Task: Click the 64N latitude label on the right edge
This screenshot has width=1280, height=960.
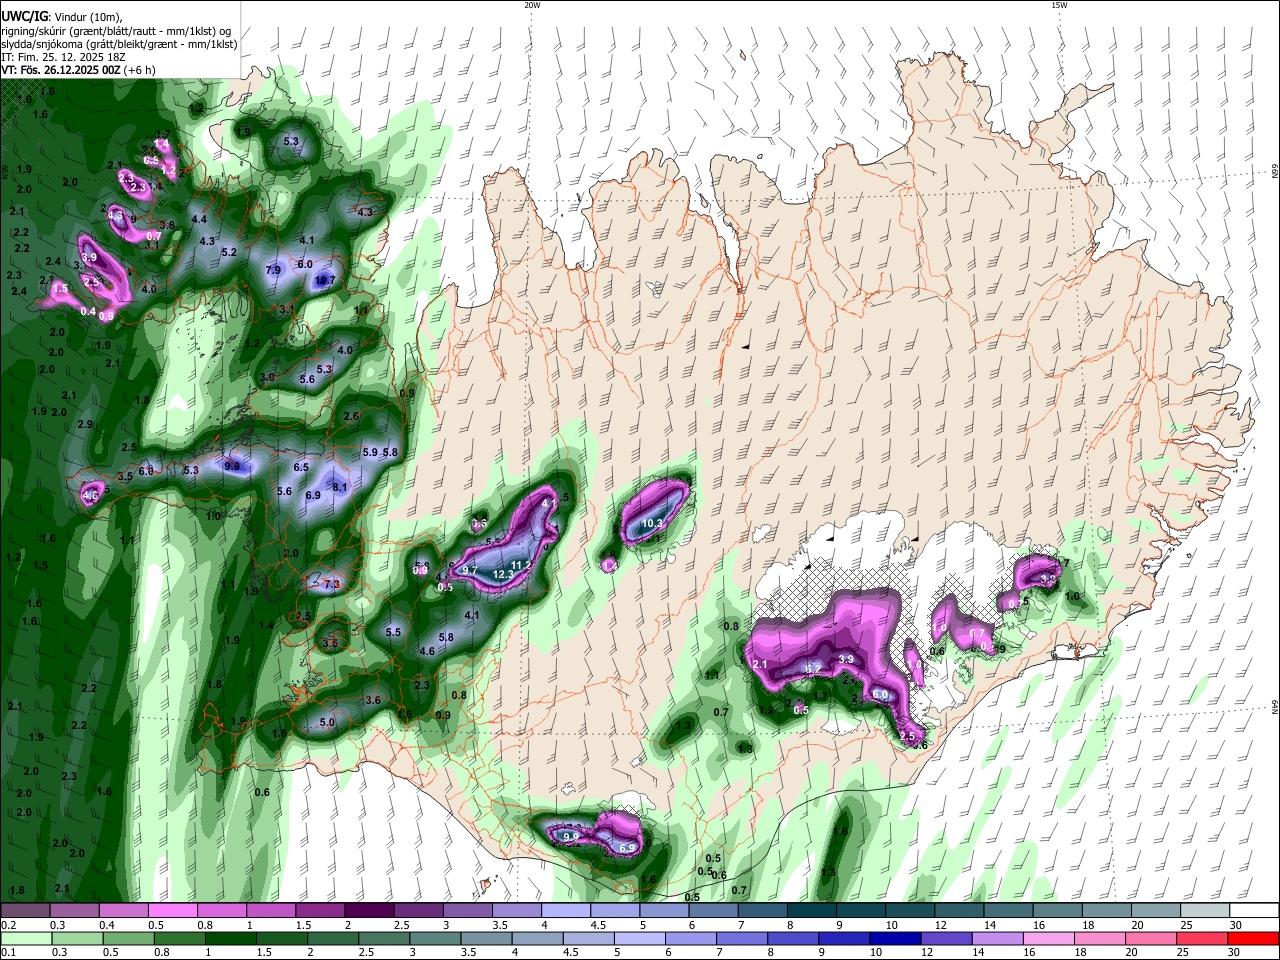Action: (x=1275, y=707)
